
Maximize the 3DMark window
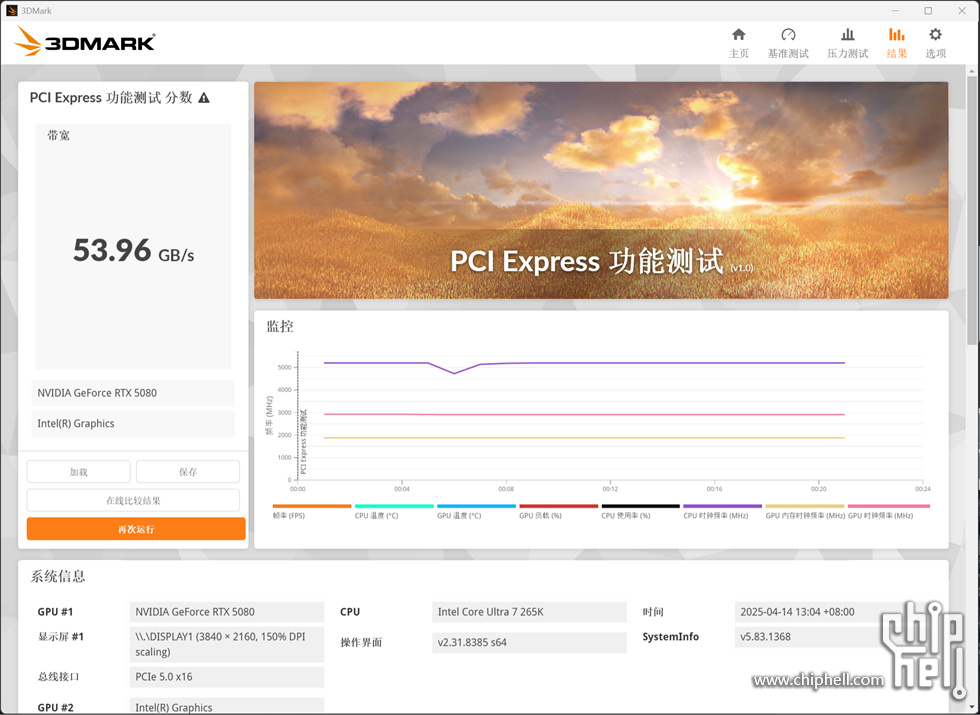pos(929,11)
